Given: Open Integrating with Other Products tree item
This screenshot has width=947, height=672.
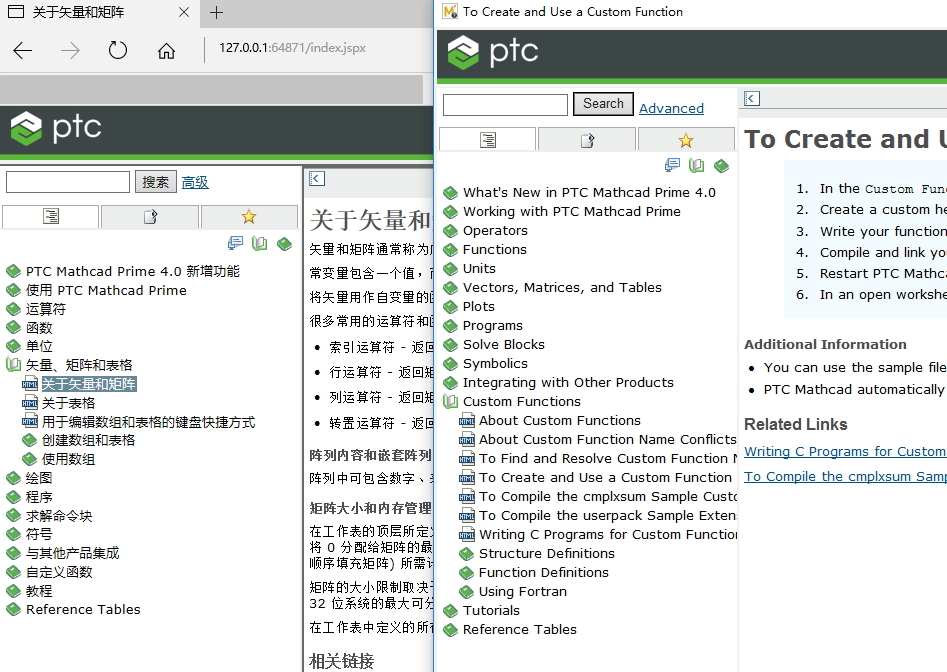Looking at the screenshot, I should click(568, 383).
